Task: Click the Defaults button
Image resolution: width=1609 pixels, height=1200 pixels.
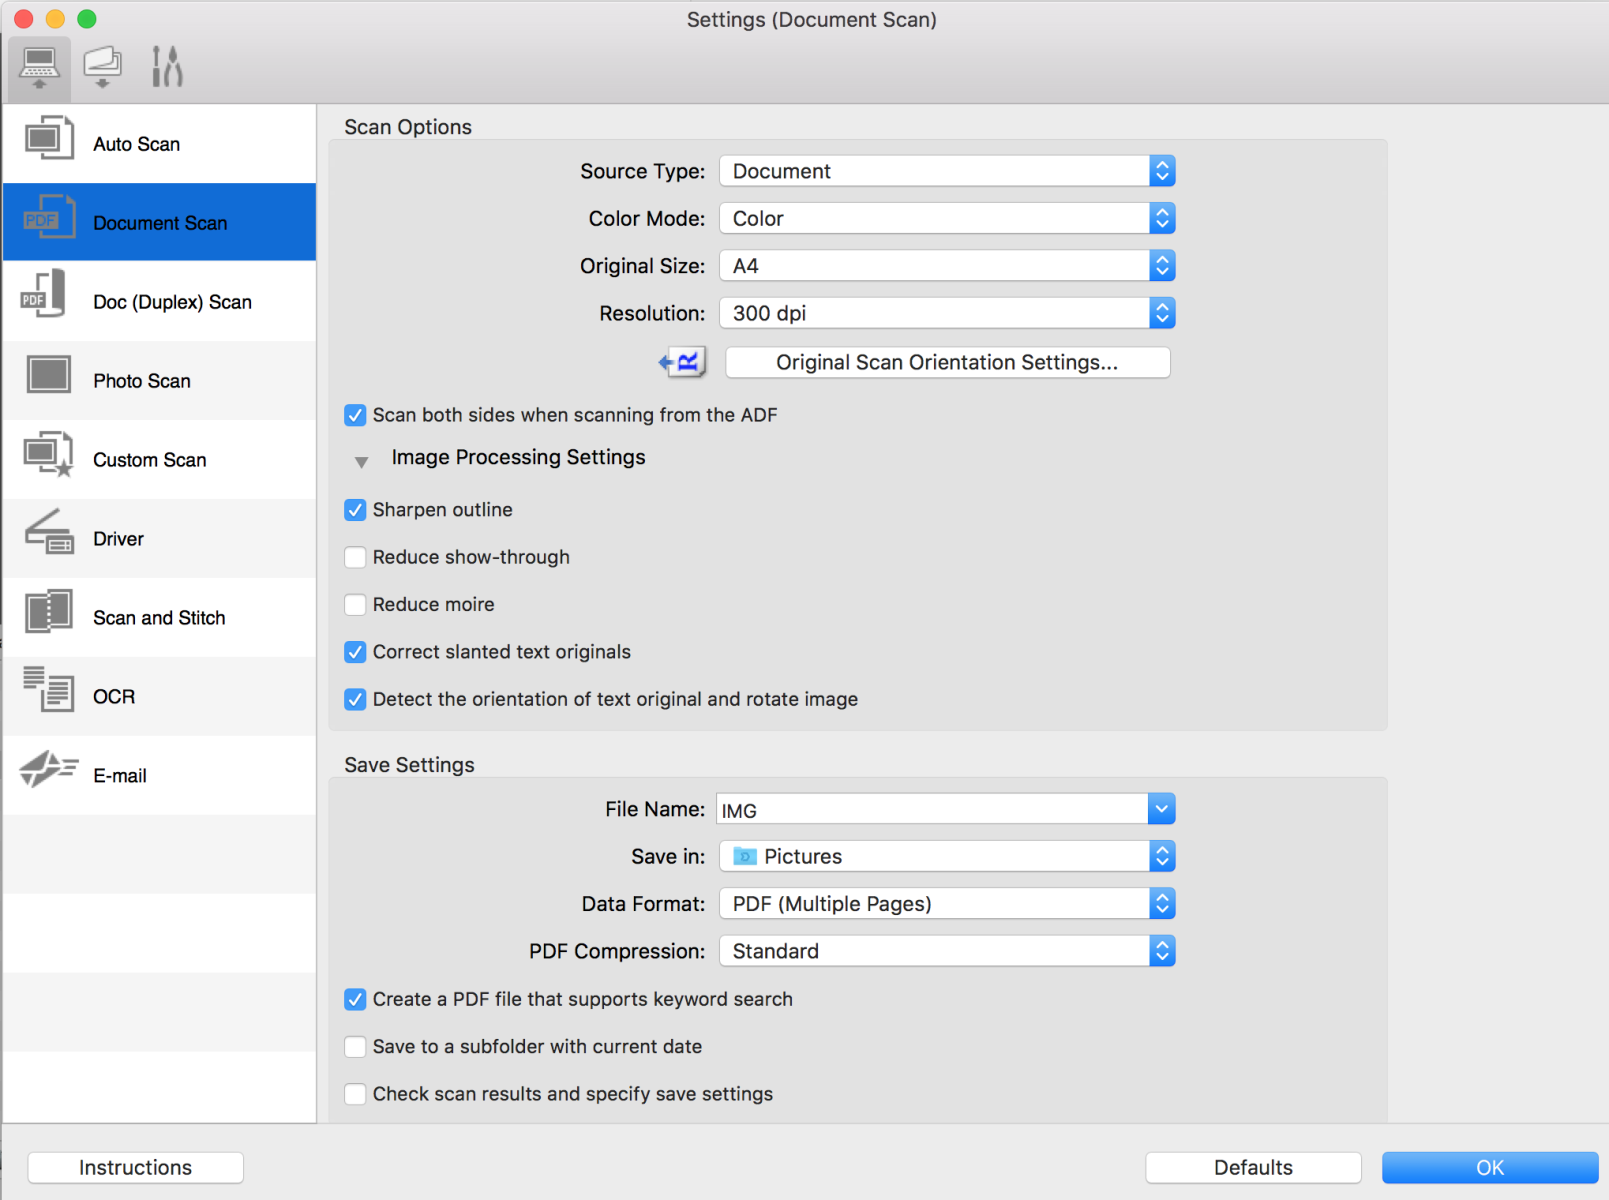Action: (x=1253, y=1167)
